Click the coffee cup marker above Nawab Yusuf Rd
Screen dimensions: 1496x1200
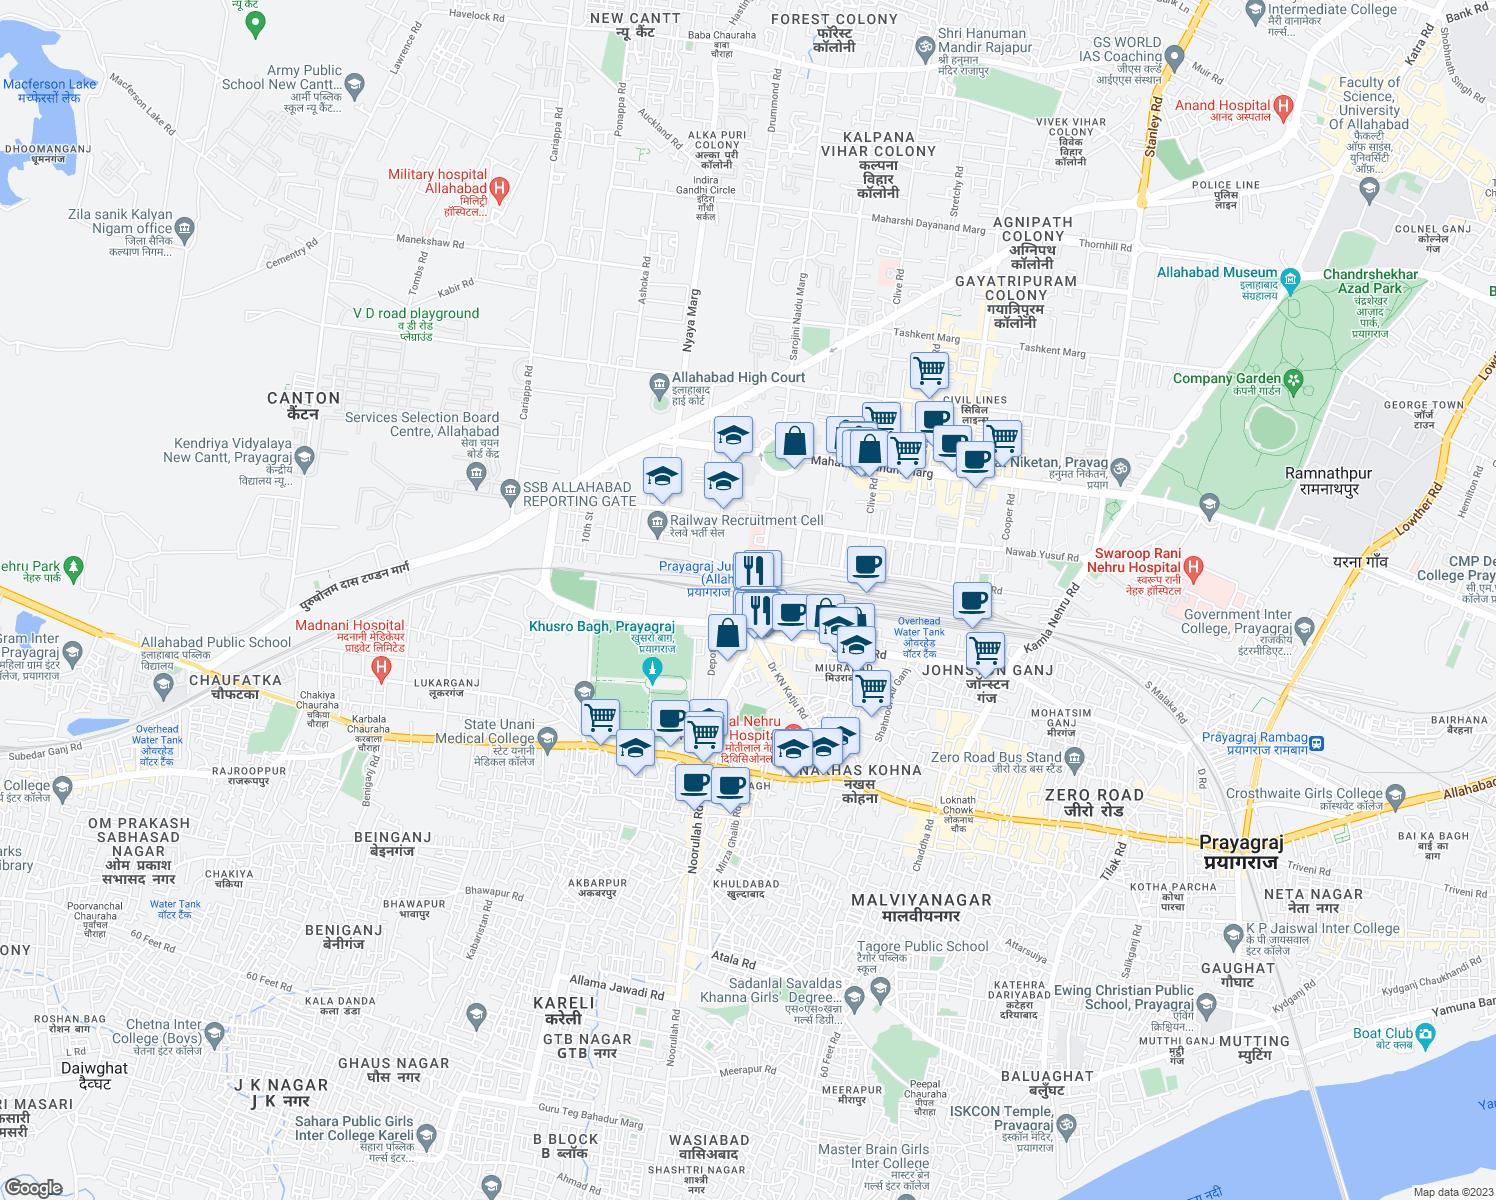[x=866, y=564]
